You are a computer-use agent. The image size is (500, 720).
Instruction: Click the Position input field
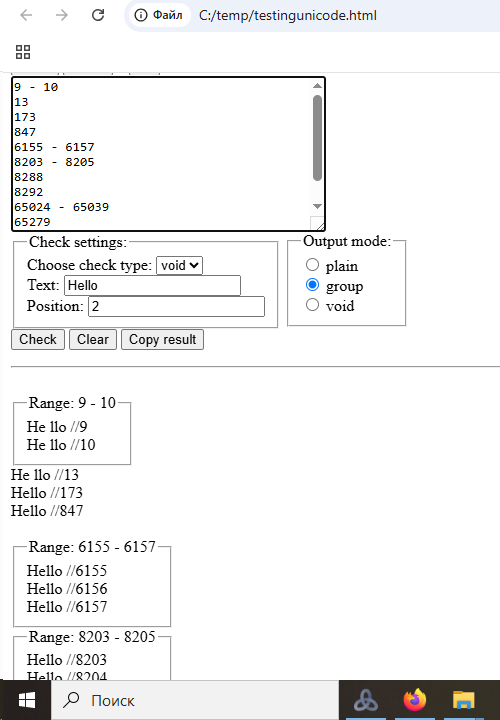176,306
